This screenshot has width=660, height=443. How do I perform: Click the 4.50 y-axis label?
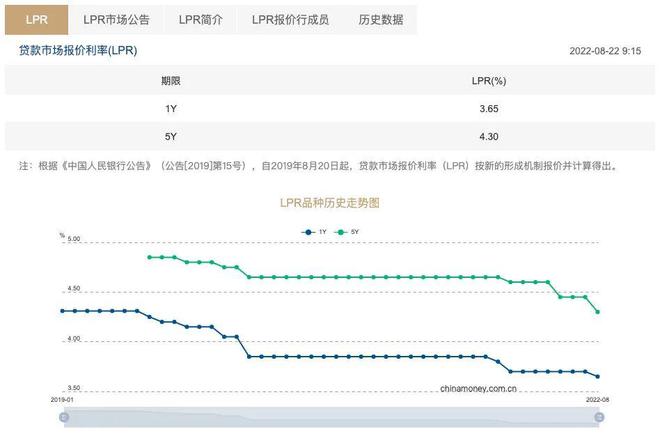pyautogui.click(x=74, y=289)
